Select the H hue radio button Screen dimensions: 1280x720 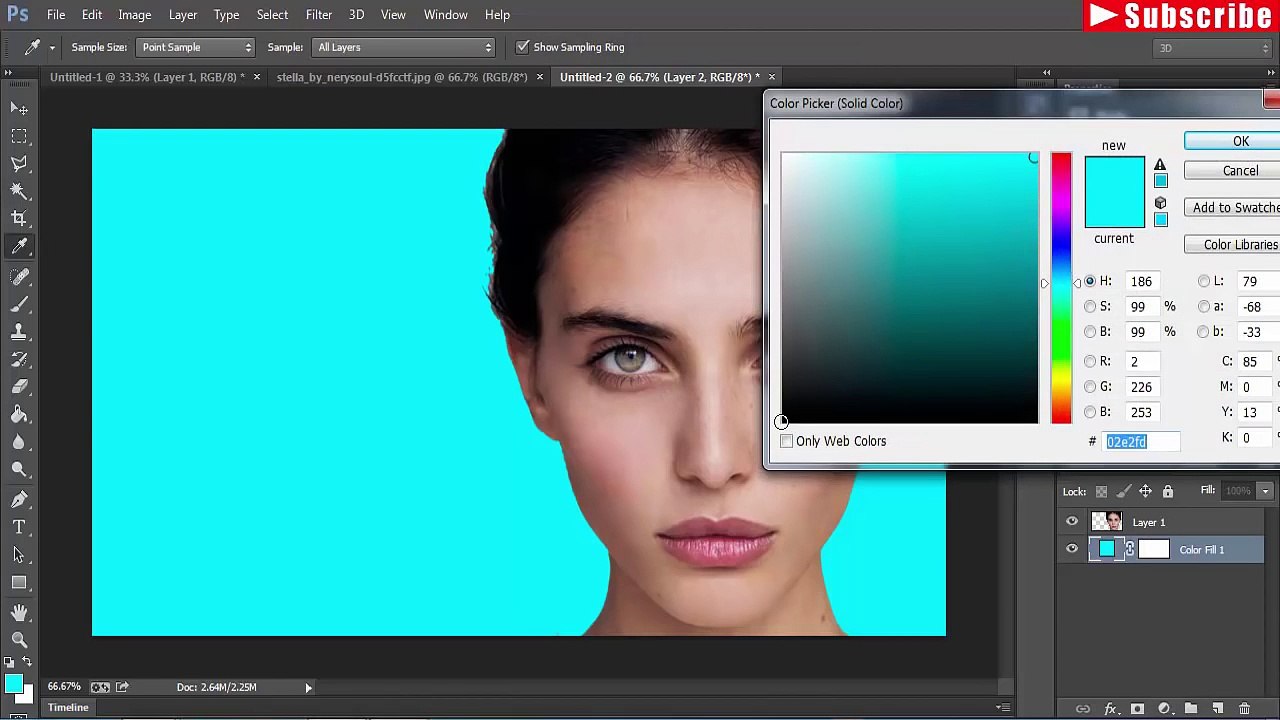1090,281
